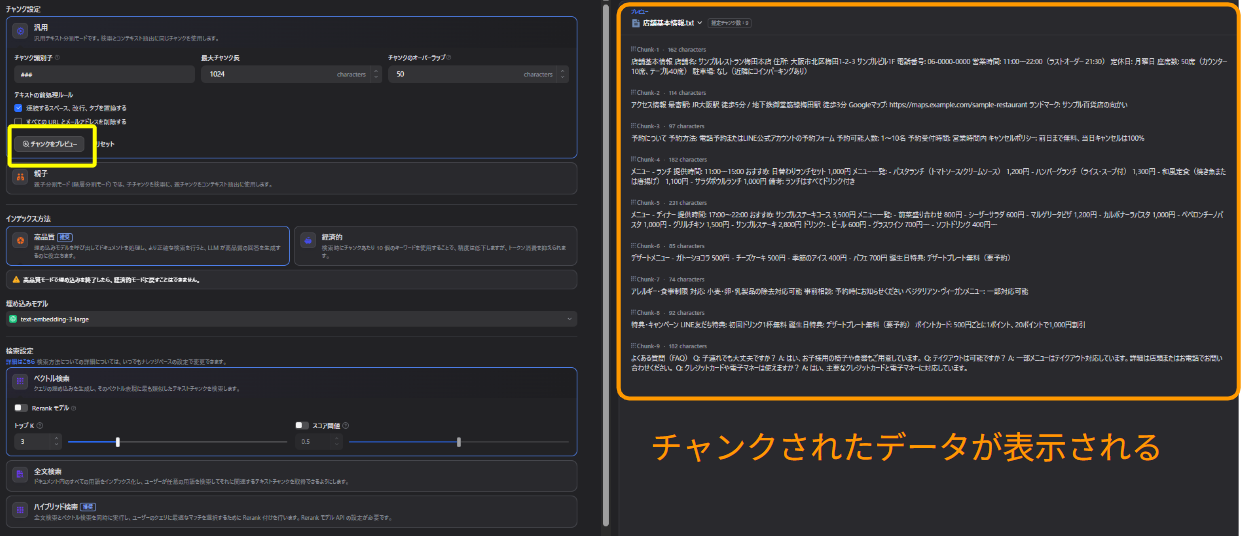The image size is (1243, 536).
Task: Click the プレビュー heading text
Action: point(639,11)
